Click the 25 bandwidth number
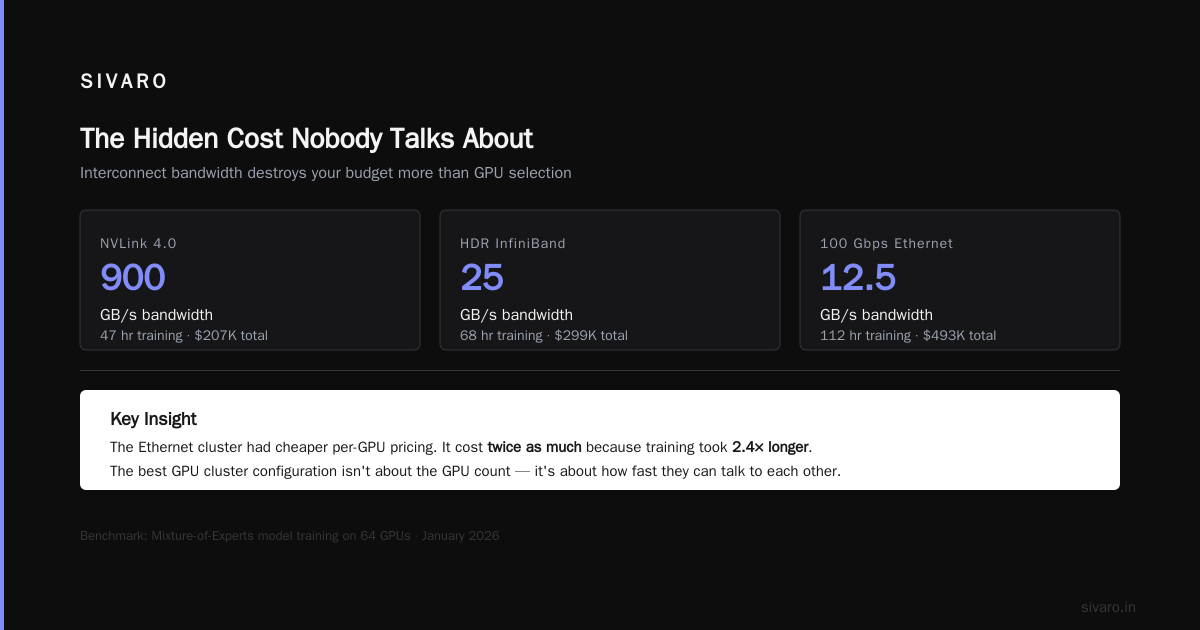 (x=482, y=277)
